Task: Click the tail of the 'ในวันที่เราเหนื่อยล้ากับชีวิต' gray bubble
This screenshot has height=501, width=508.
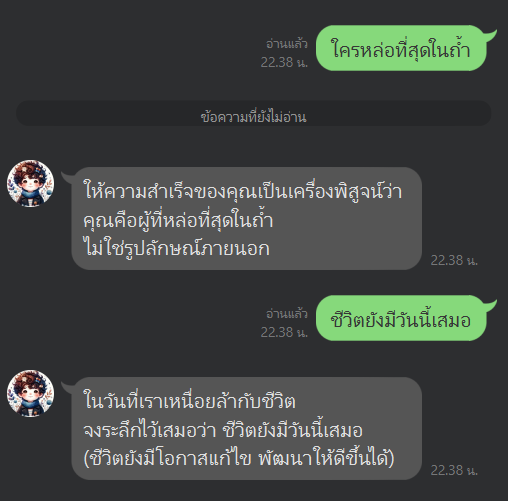Action: pyautogui.click(x=67, y=386)
